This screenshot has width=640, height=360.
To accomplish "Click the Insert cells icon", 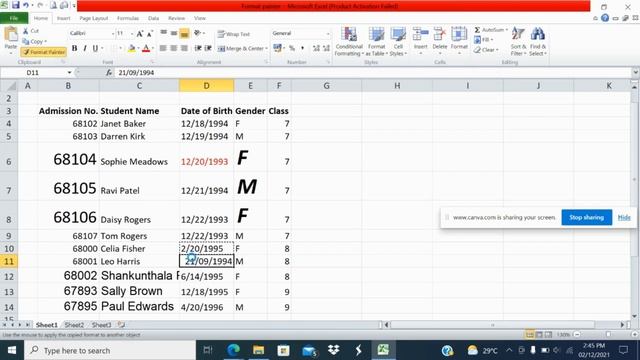I will point(420,34).
